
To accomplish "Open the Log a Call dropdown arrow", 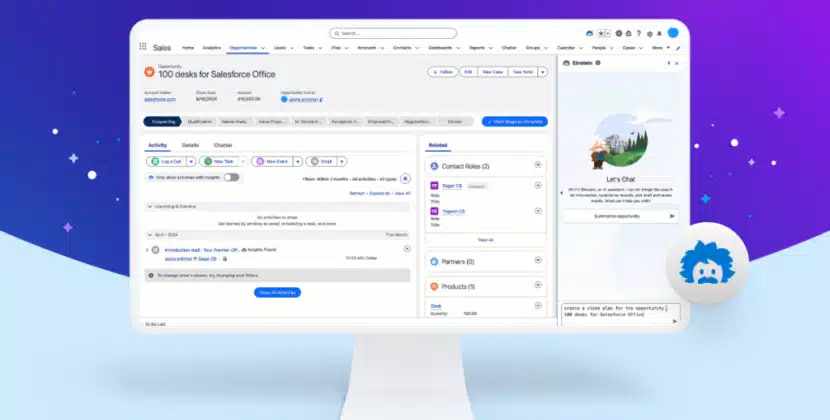I will (x=191, y=162).
